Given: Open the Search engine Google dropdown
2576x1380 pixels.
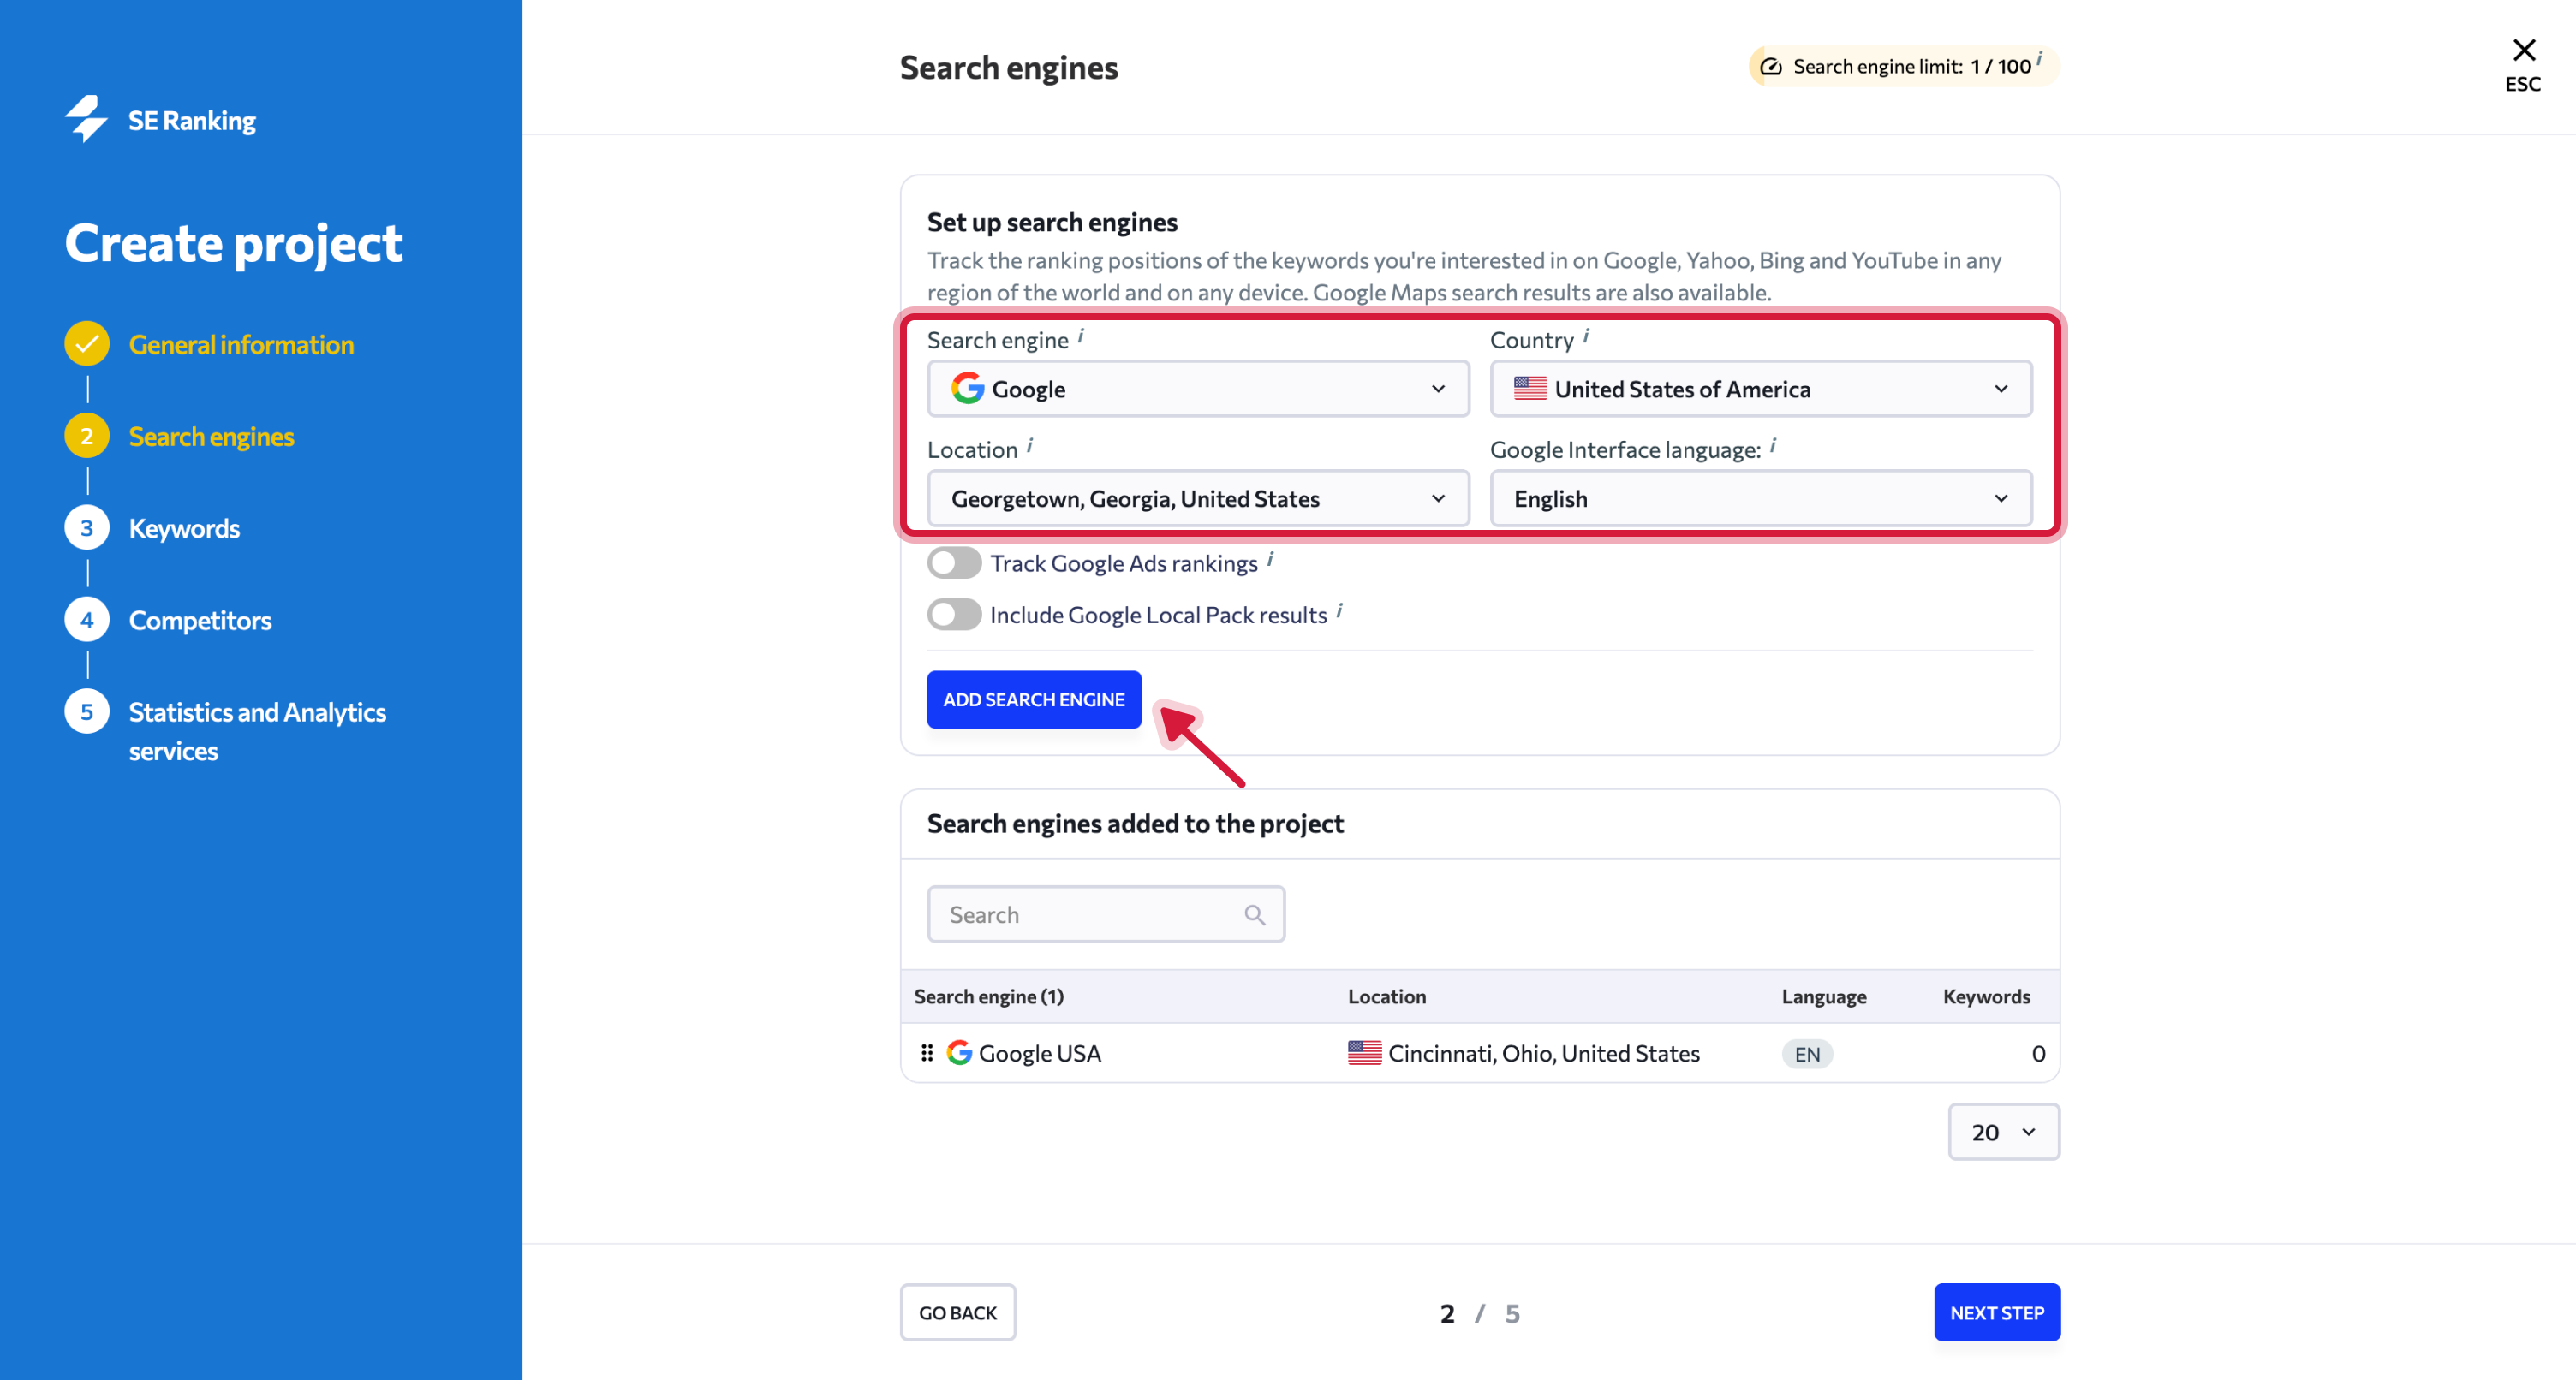Looking at the screenshot, I should 1198,389.
